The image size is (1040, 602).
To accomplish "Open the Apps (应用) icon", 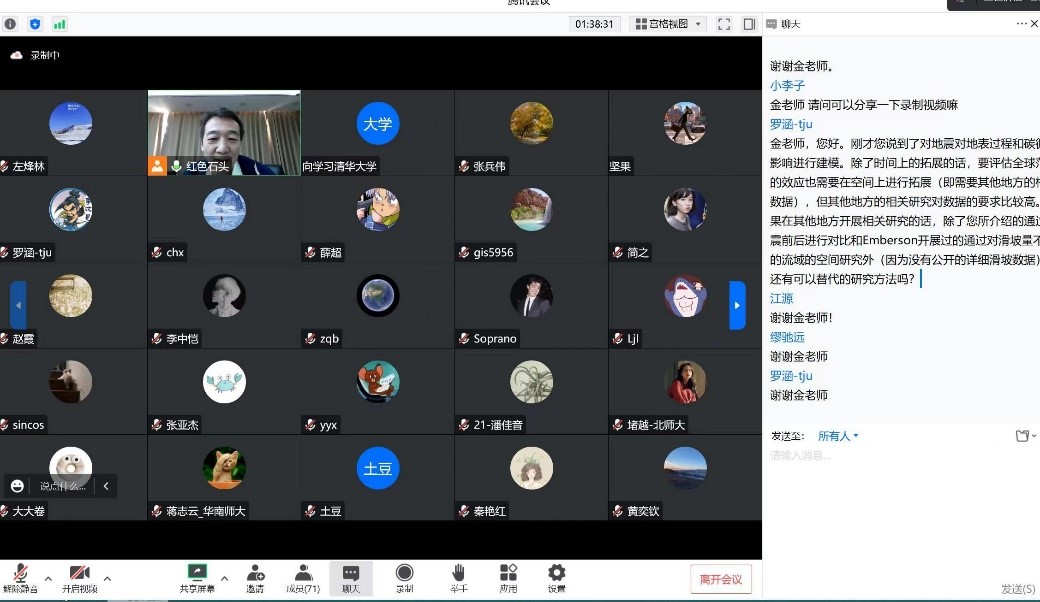I will [x=508, y=574].
